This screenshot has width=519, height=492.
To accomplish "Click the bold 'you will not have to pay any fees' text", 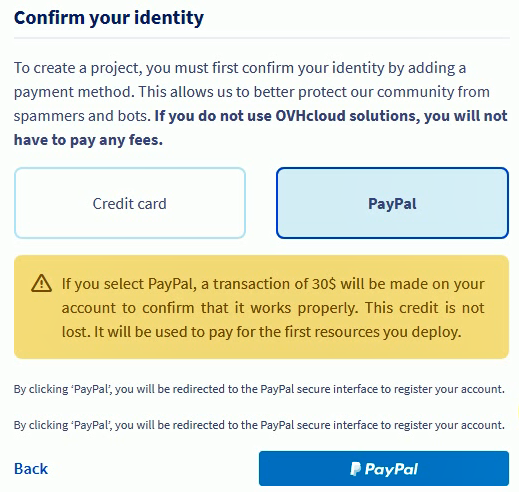I will click(261, 128).
